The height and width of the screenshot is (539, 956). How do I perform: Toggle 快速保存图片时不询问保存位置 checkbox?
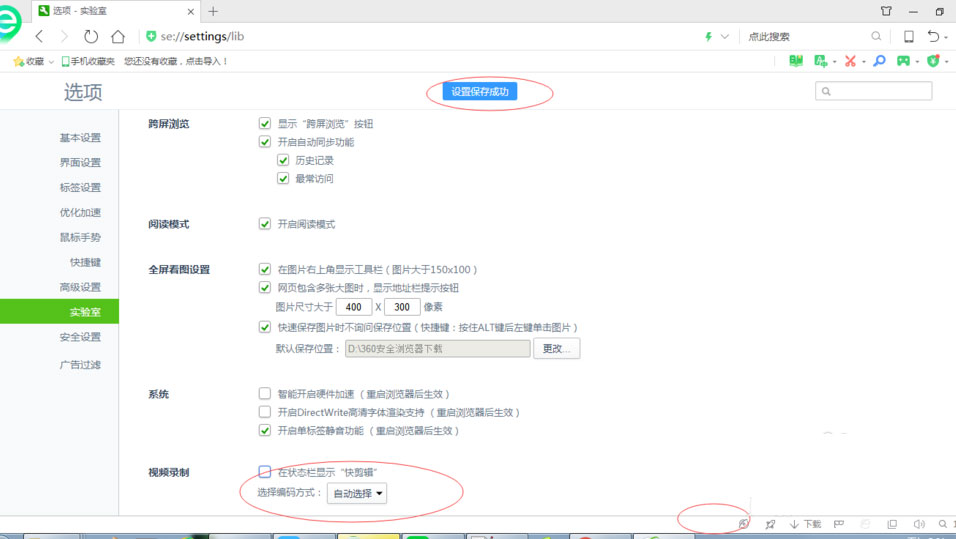pyautogui.click(x=265, y=327)
